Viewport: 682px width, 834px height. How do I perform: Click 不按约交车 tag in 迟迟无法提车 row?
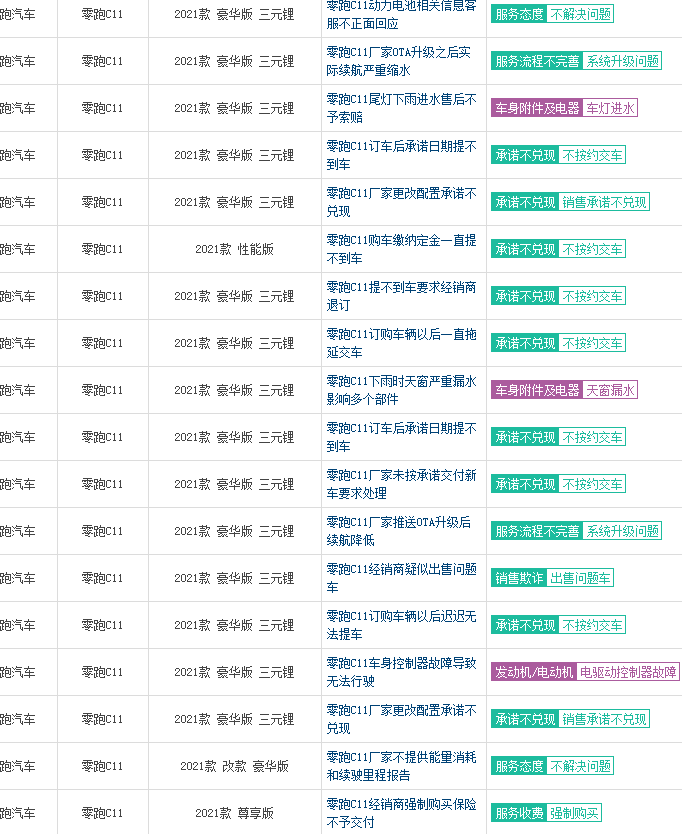[592, 625]
